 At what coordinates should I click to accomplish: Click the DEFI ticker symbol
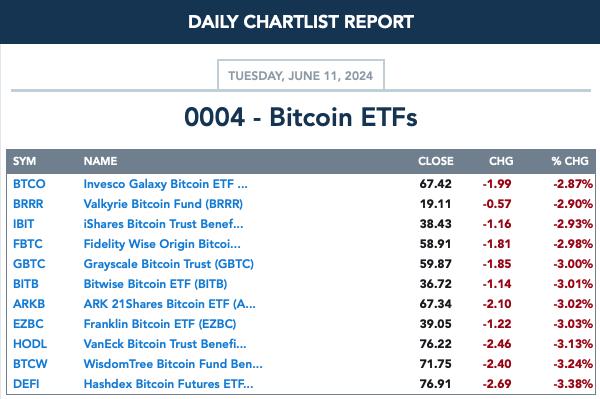point(26,384)
